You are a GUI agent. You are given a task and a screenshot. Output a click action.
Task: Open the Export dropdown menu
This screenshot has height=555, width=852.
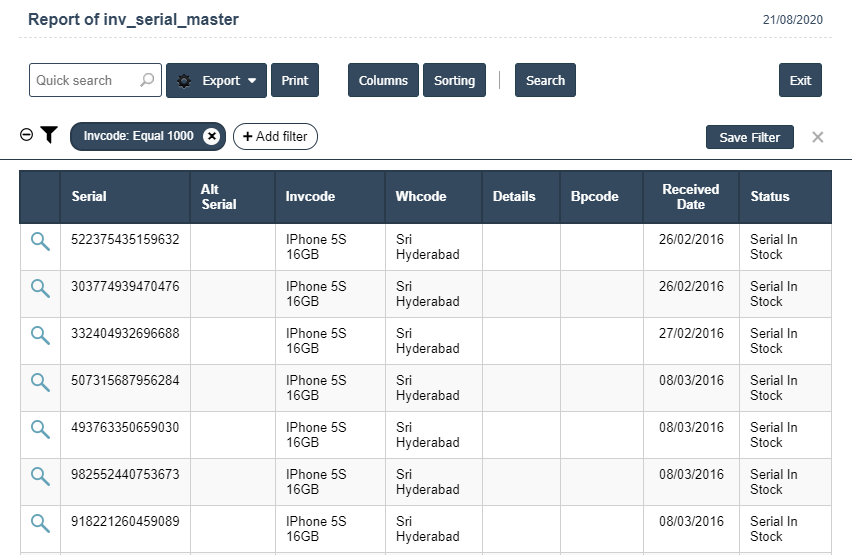click(x=217, y=81)
